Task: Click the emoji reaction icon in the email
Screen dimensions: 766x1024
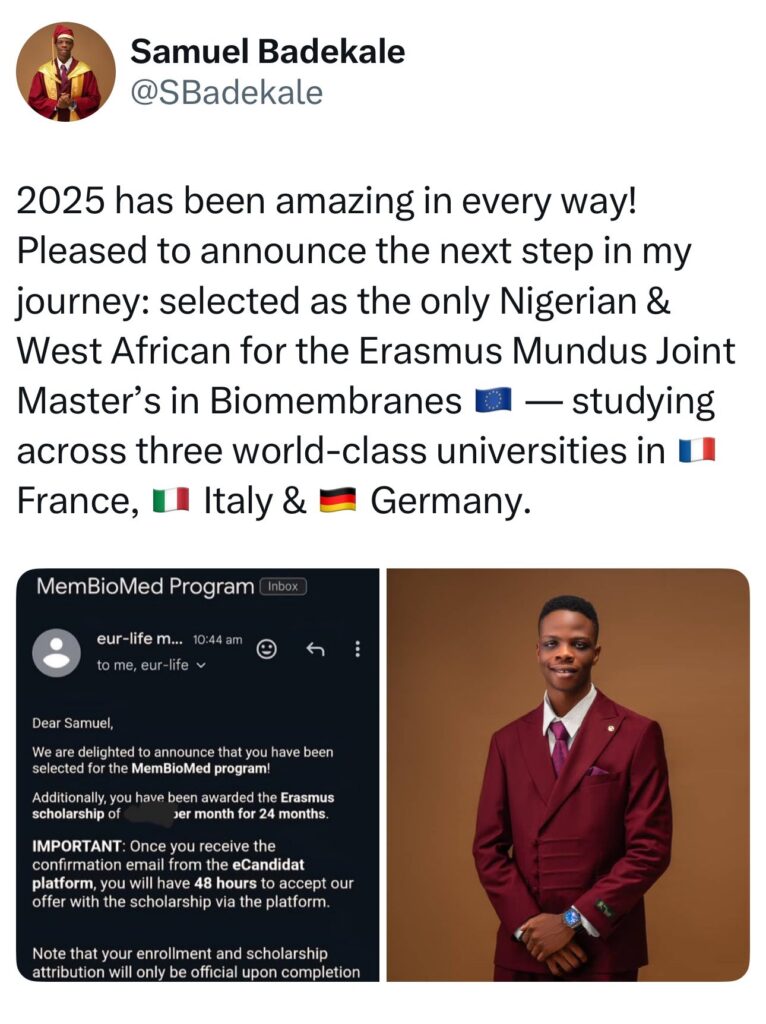Action: 267,649
